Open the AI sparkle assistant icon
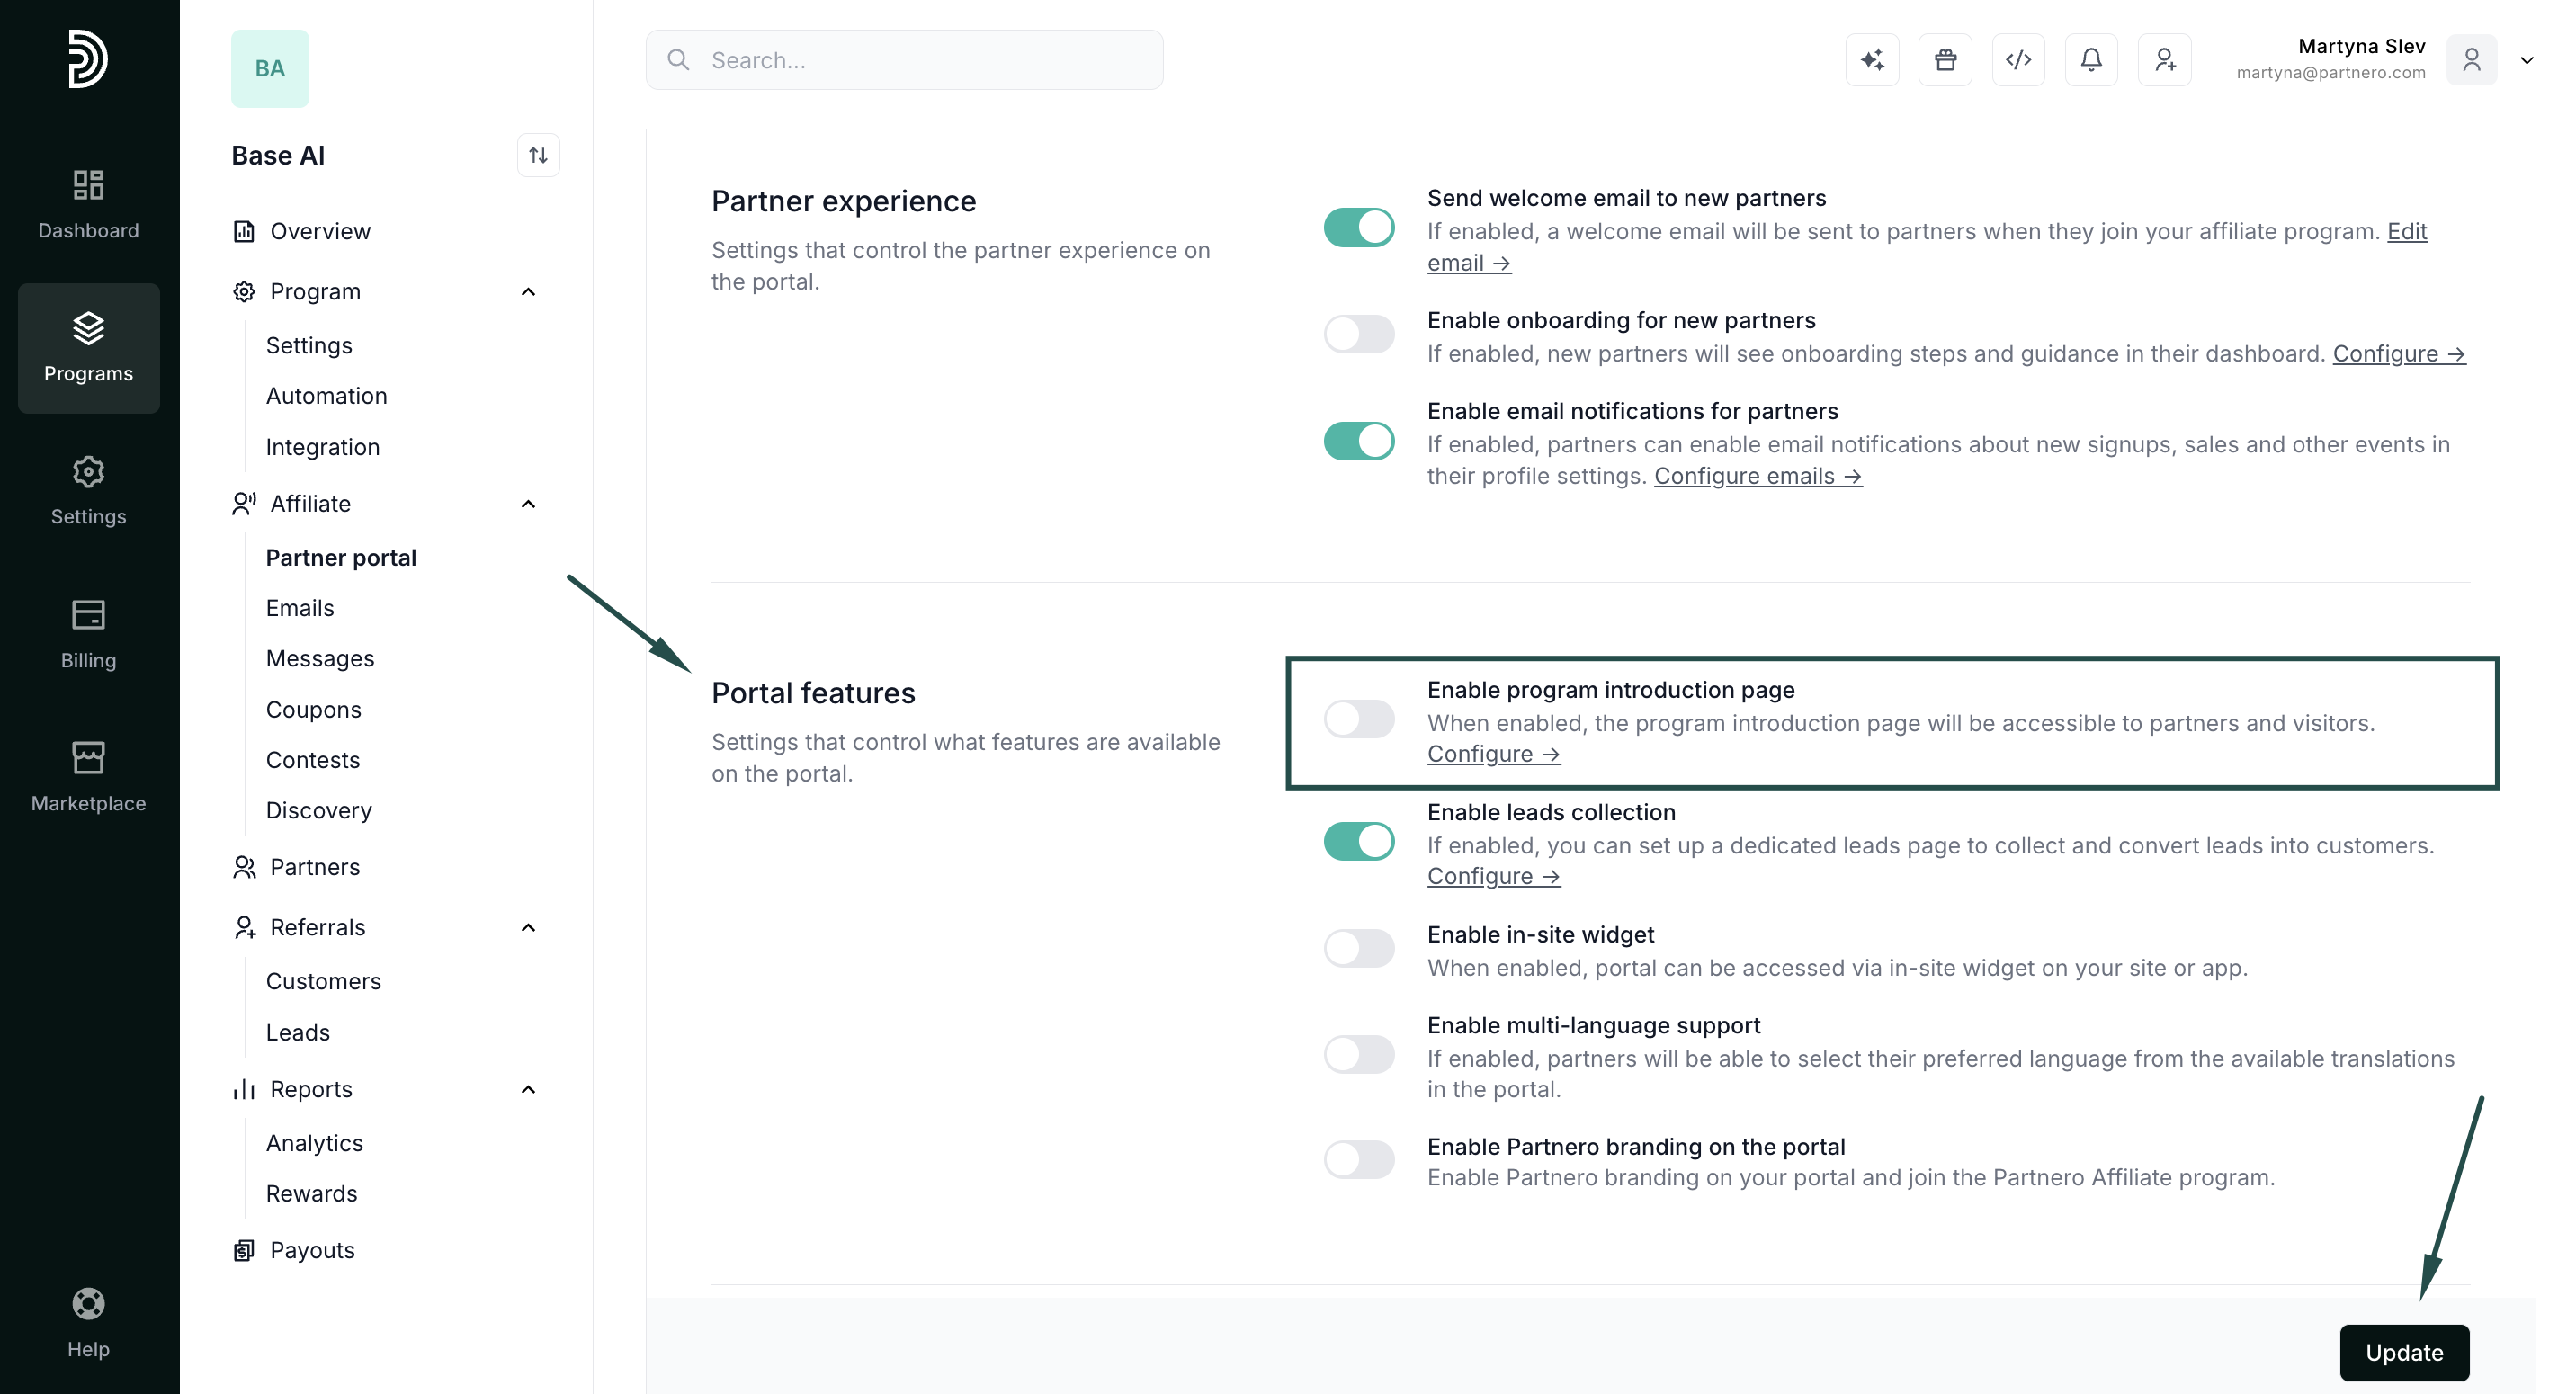 click(1872, 60)
